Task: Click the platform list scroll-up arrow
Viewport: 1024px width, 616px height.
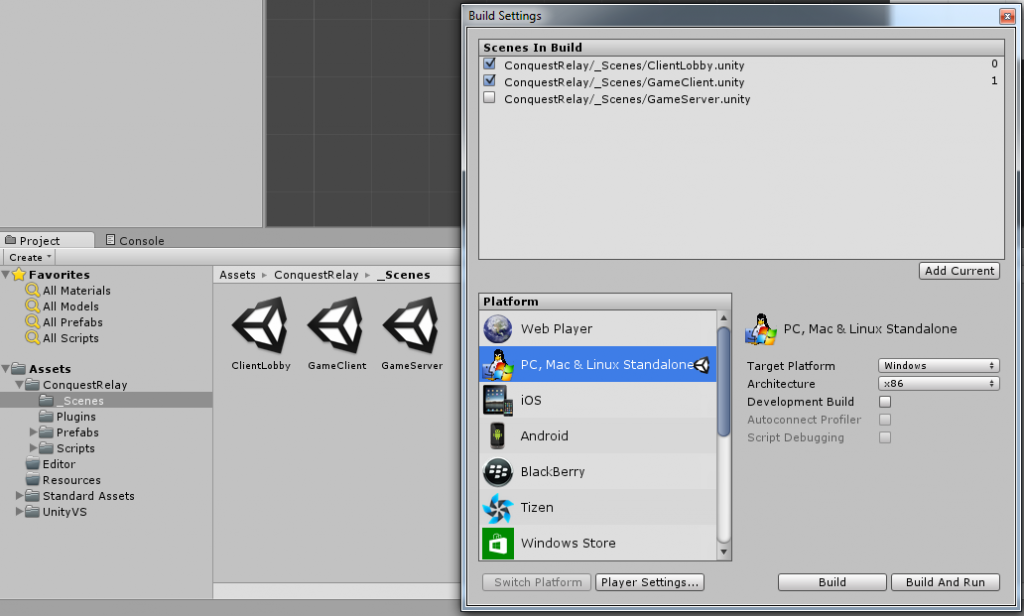Action: (723, 318)
